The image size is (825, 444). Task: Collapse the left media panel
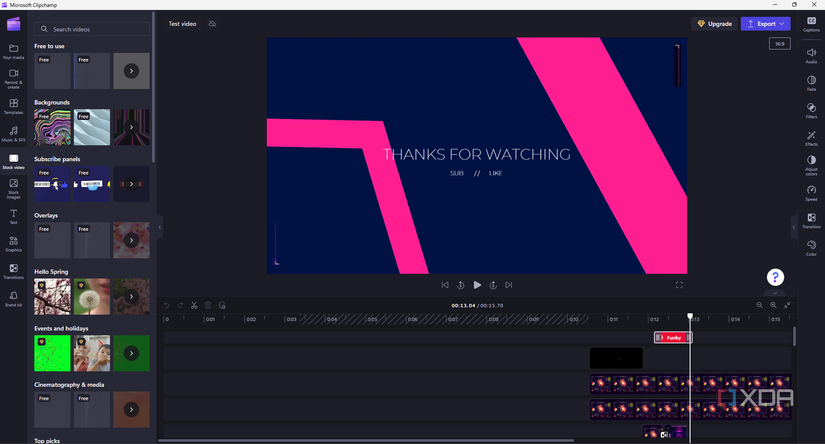click(159, 227)
